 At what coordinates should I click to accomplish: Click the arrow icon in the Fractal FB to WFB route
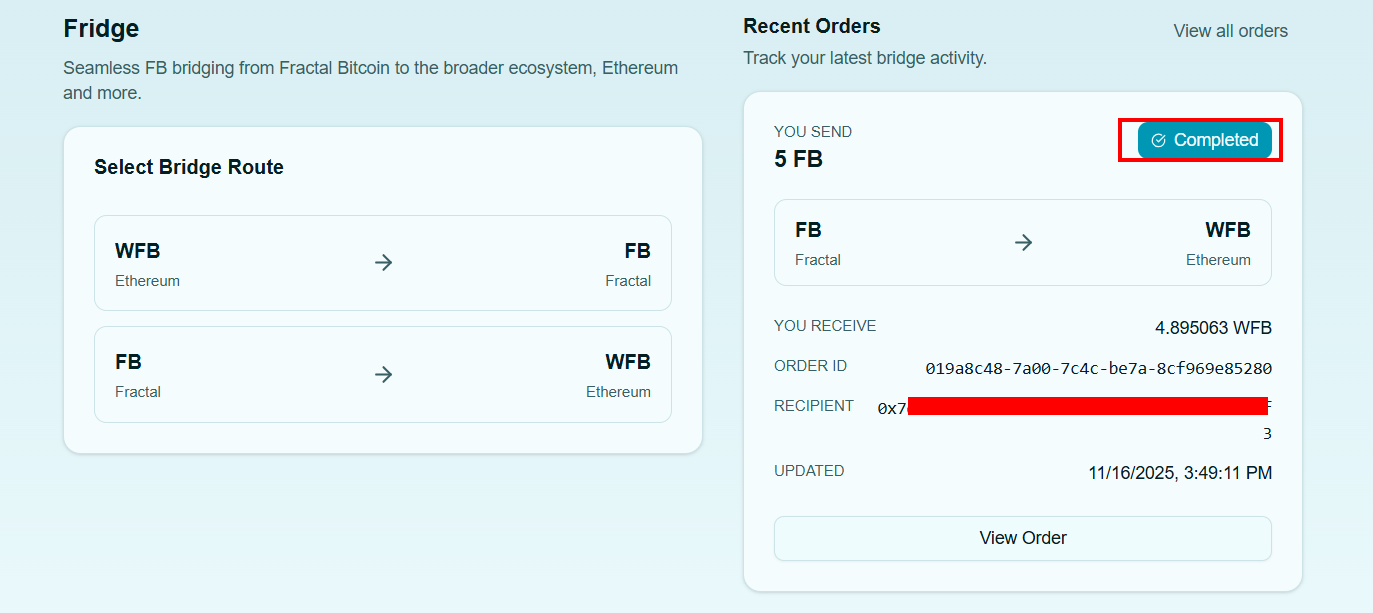click(383, 375)
